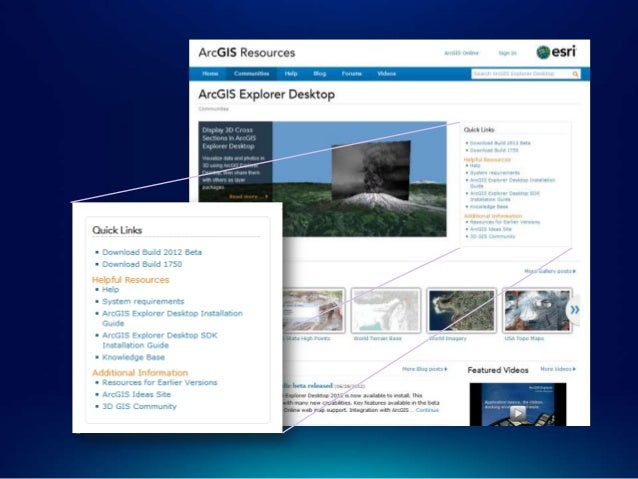
Task: Open the beta released blog title
Action: [x=308, y=385]
